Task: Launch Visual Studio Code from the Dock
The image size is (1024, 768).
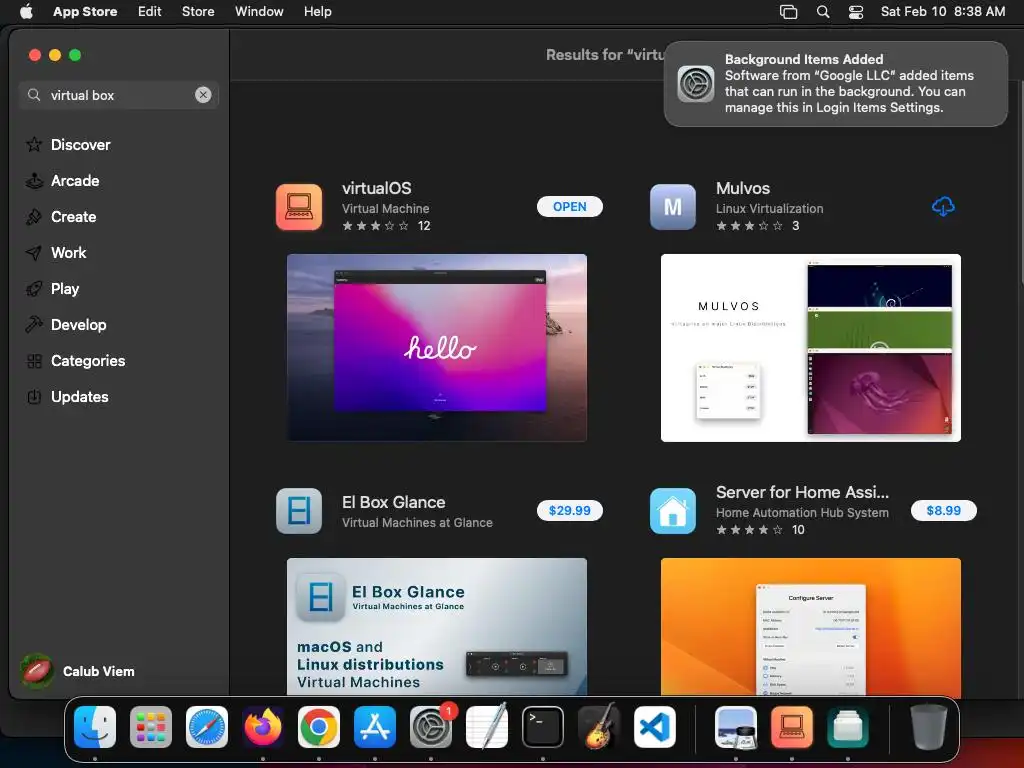Action: (655, 727)
